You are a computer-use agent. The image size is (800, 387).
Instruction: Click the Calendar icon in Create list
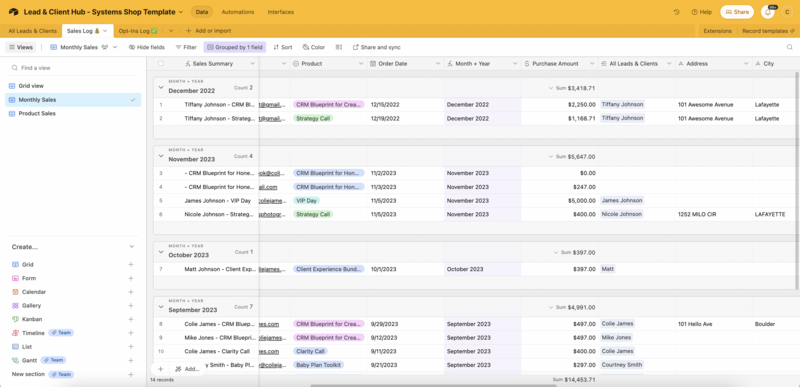[x=15, y=292]
